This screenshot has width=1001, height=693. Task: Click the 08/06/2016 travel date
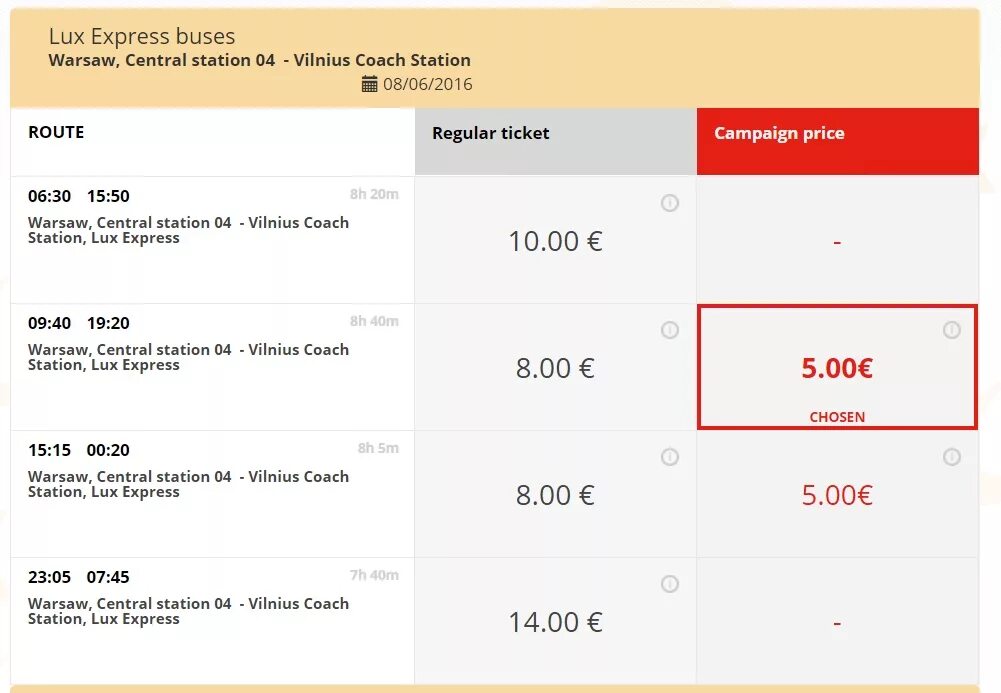point(428,85)
